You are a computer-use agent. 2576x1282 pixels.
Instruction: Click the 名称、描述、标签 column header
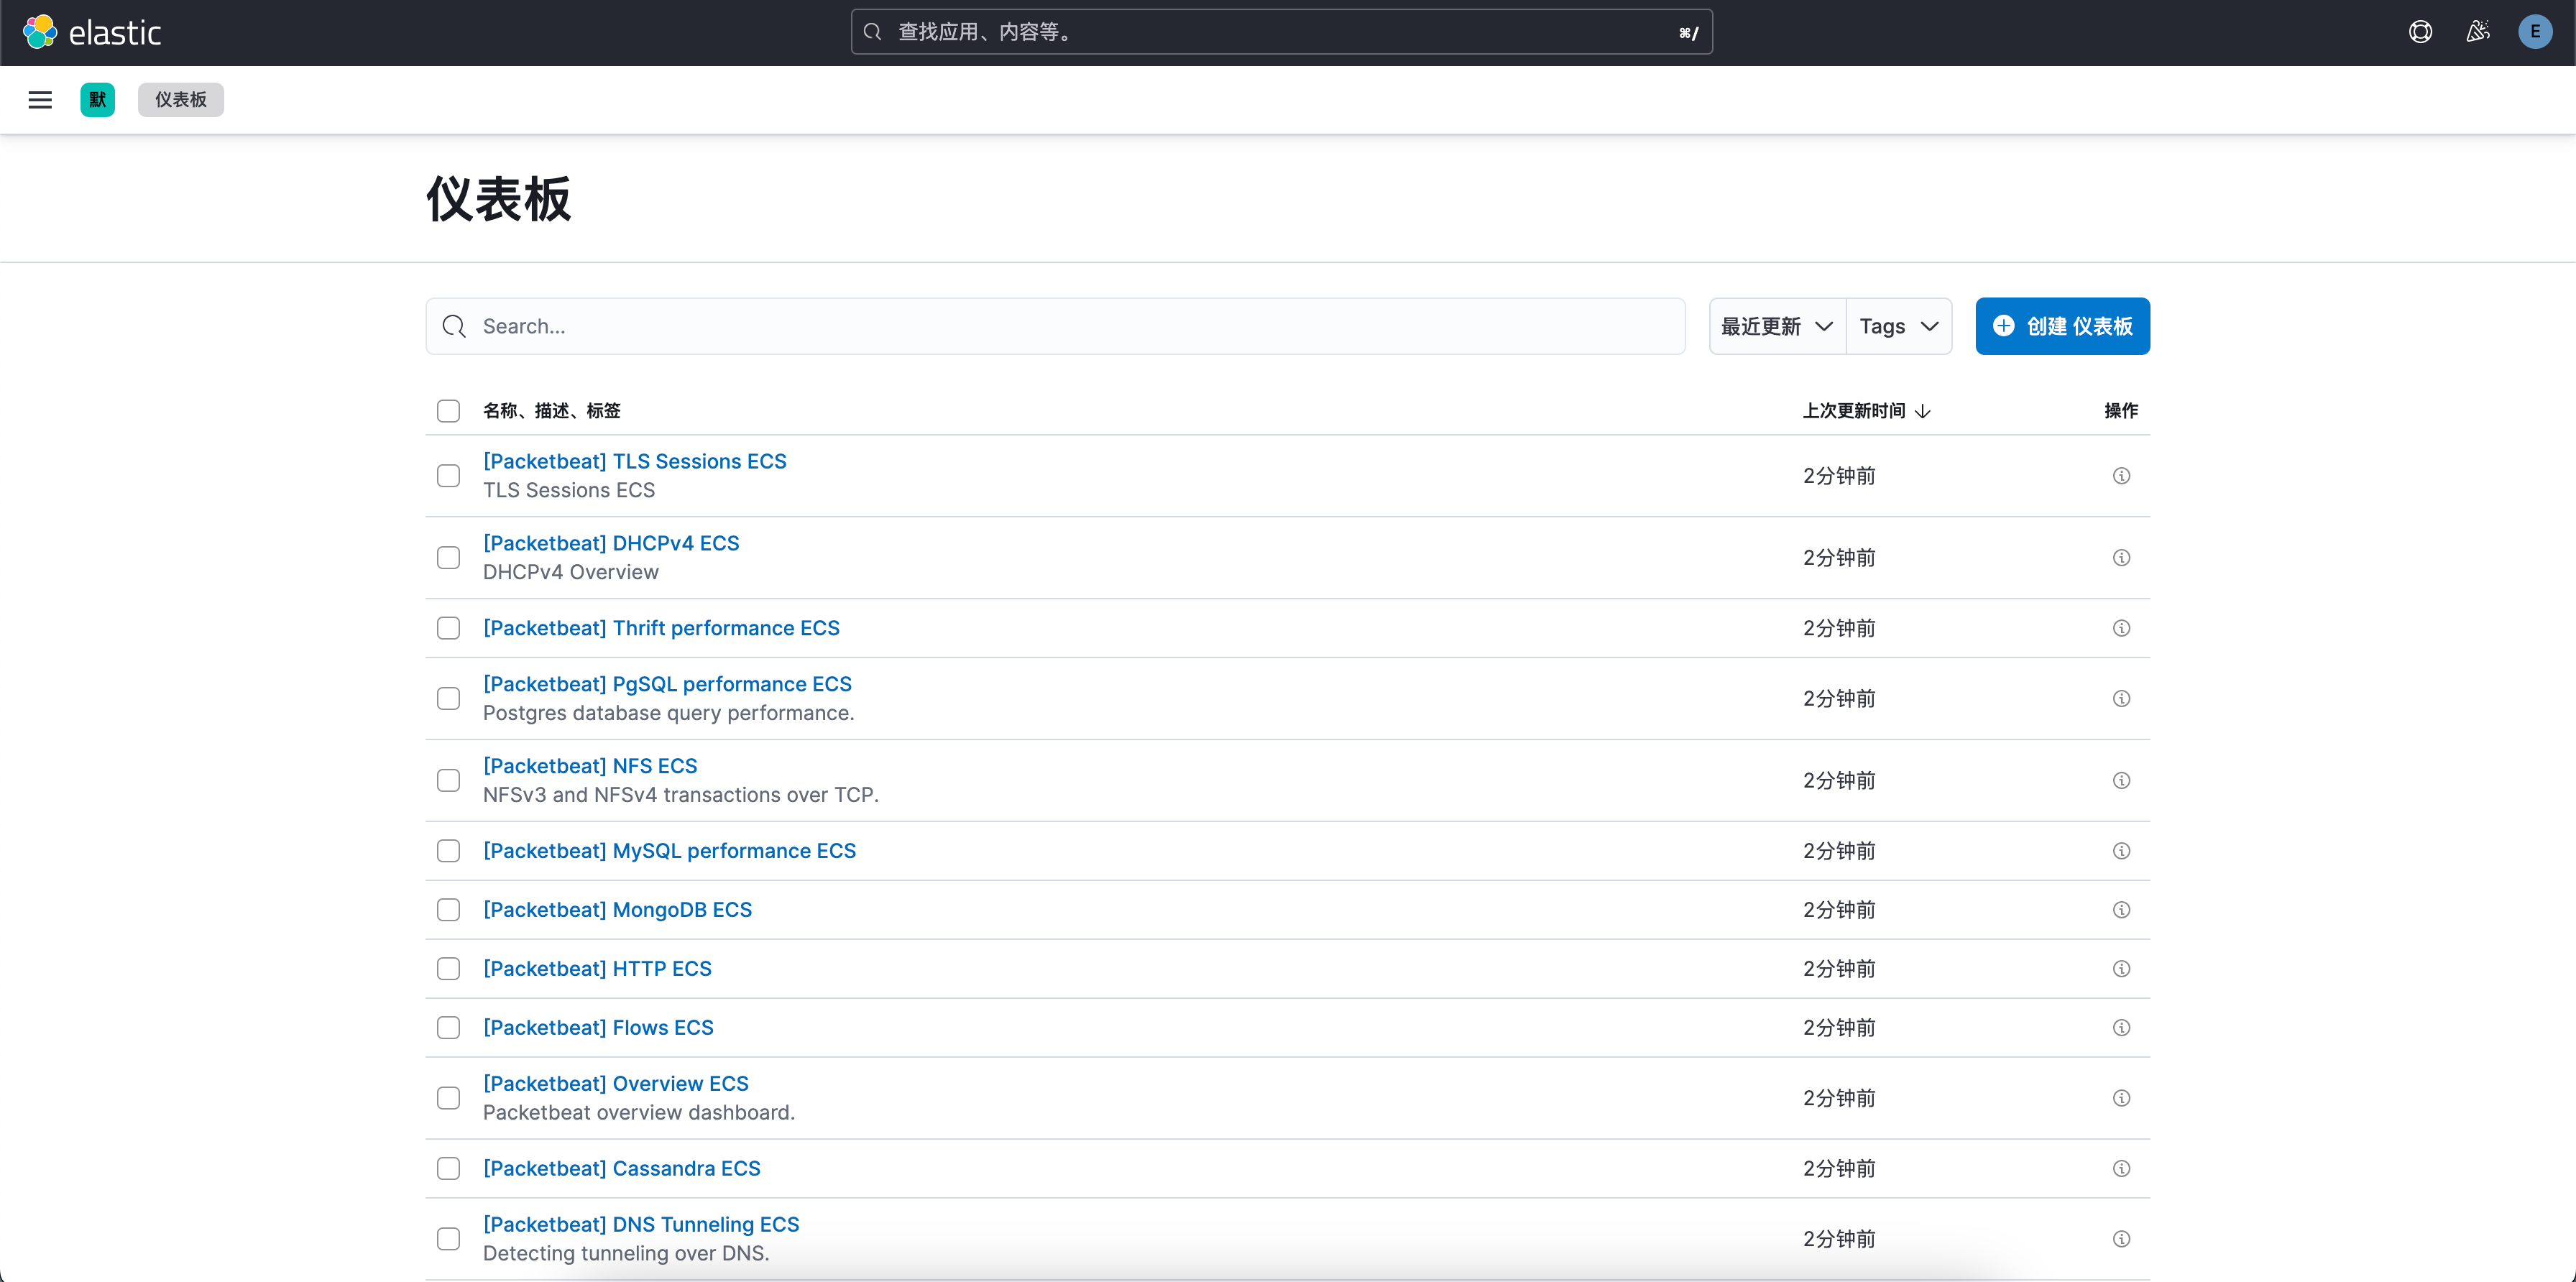tap(551, 411)
